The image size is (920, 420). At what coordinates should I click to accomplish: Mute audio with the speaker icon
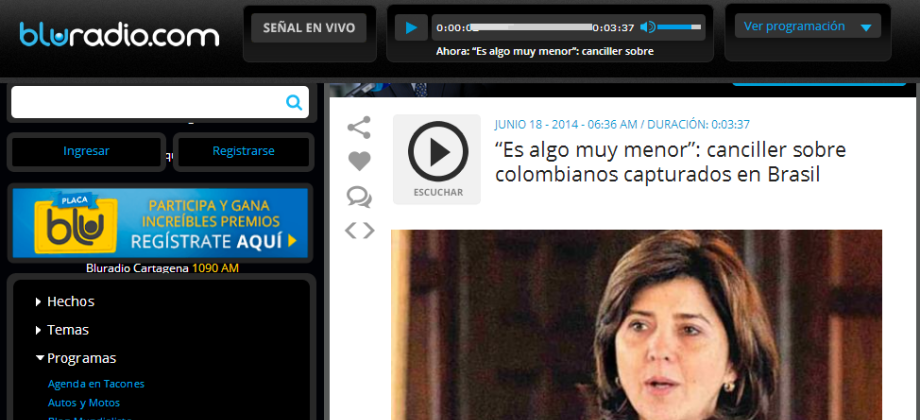[x=647, y=27]
